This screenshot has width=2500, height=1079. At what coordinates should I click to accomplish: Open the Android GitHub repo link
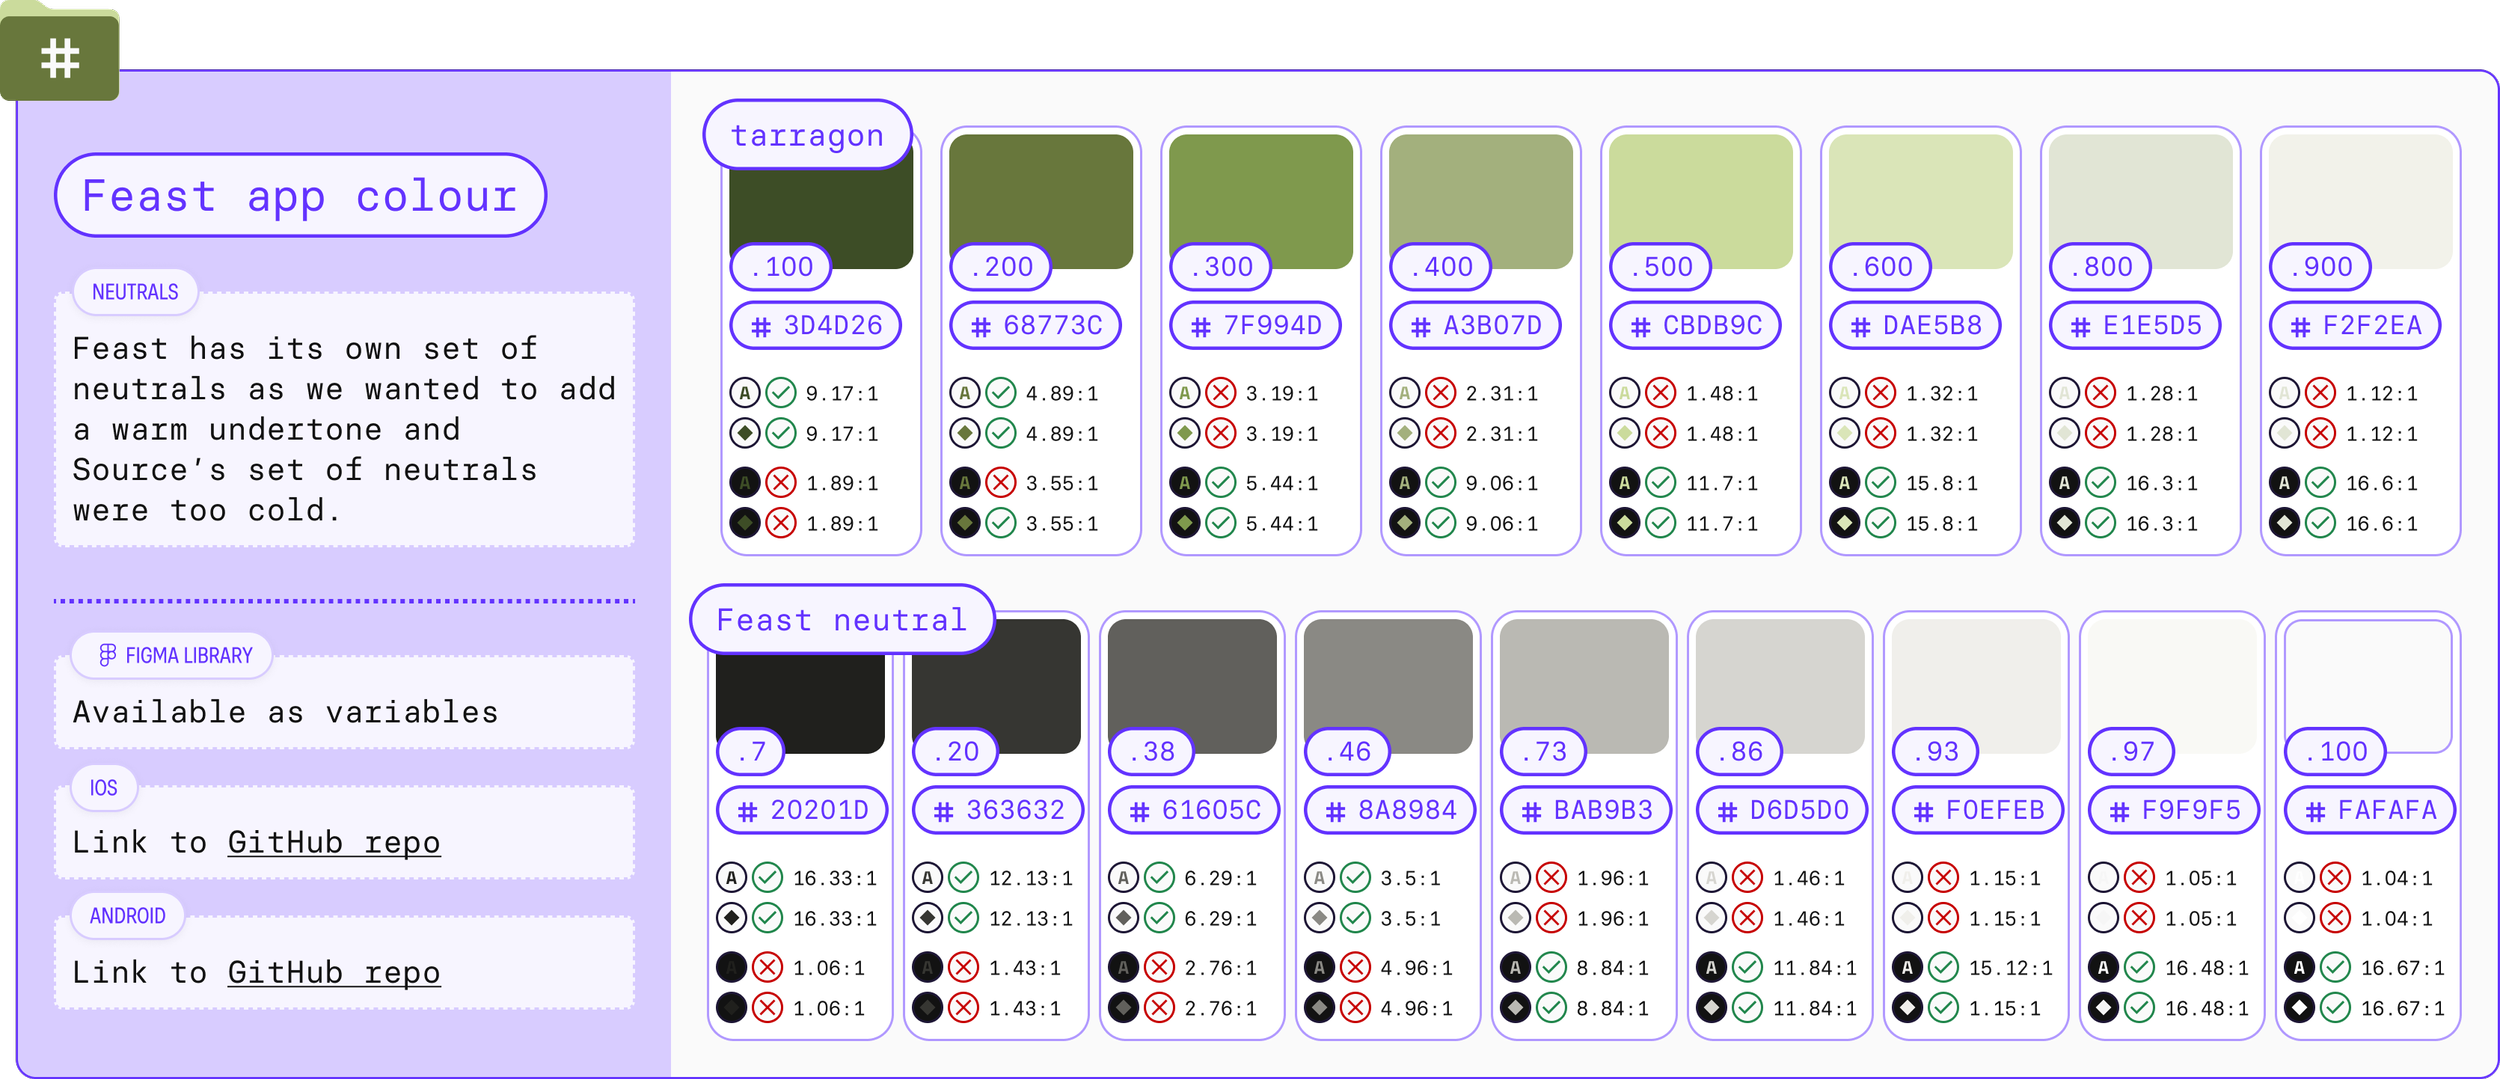click(333, 972)
